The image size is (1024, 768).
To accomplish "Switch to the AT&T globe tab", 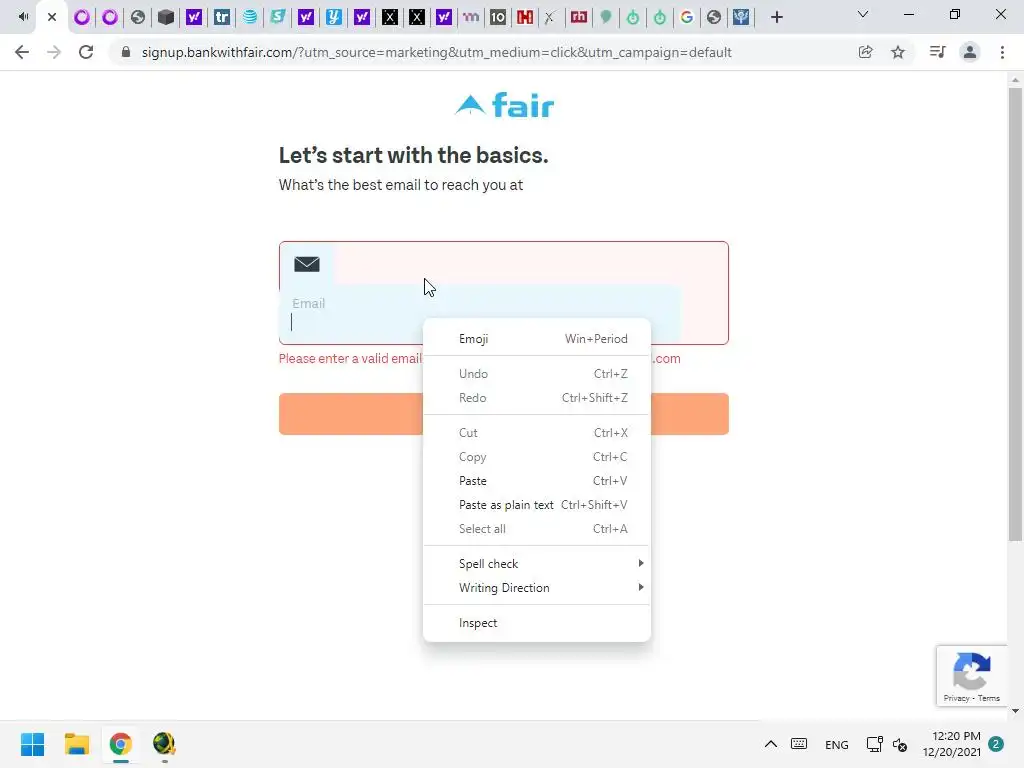I will click(x=249, y=17).
